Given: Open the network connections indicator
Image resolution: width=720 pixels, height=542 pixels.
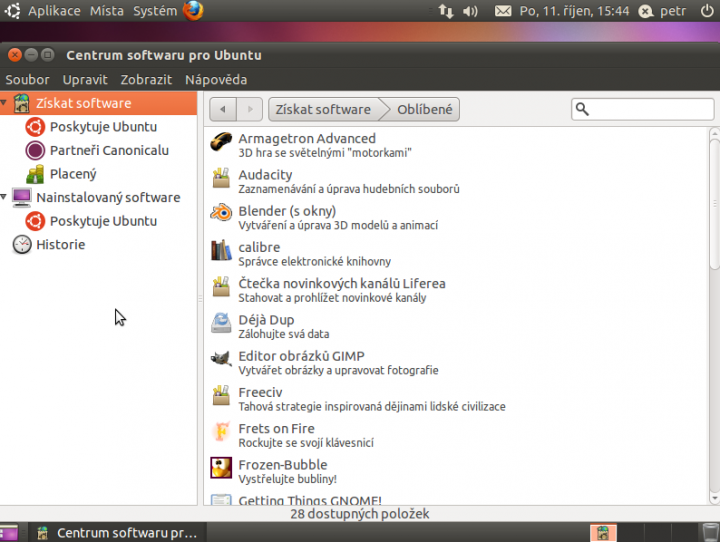Looking at the screenshot, I should [x=446, y=11].
